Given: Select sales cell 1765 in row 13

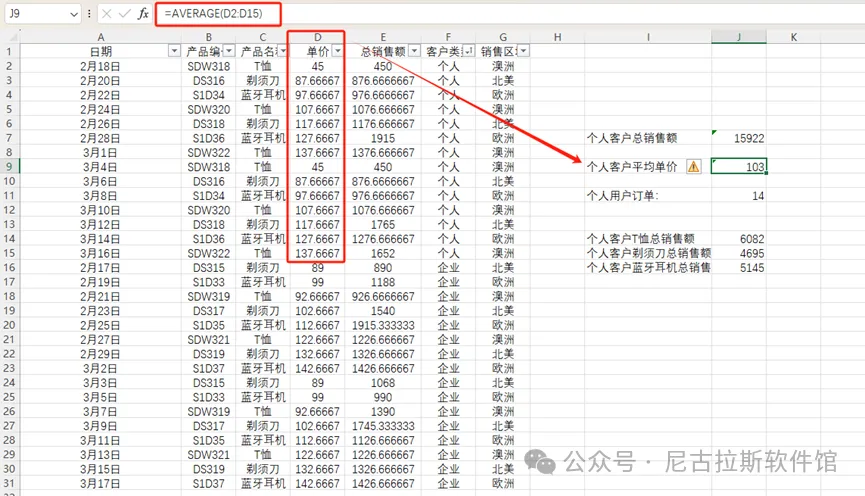Looking at the screenshot, I should 383,225.
